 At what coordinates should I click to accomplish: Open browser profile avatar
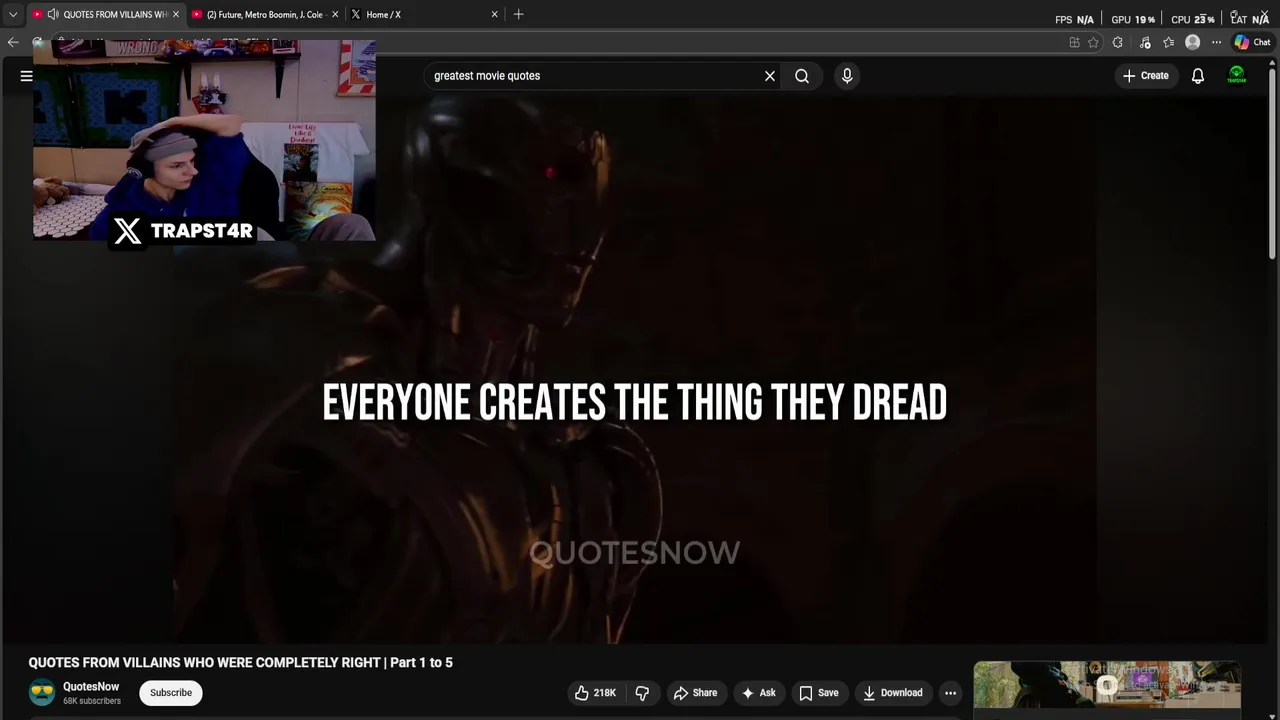[1192, 42]
